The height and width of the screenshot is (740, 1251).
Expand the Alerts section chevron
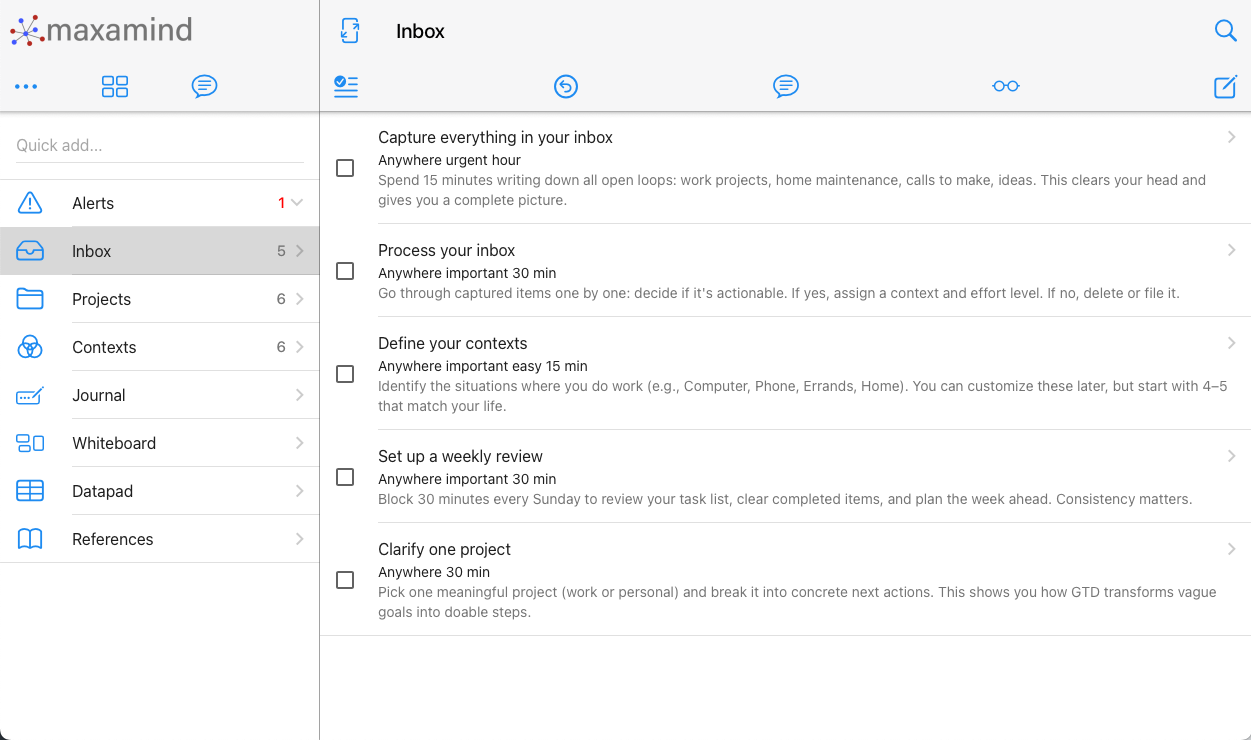[297, 203]
